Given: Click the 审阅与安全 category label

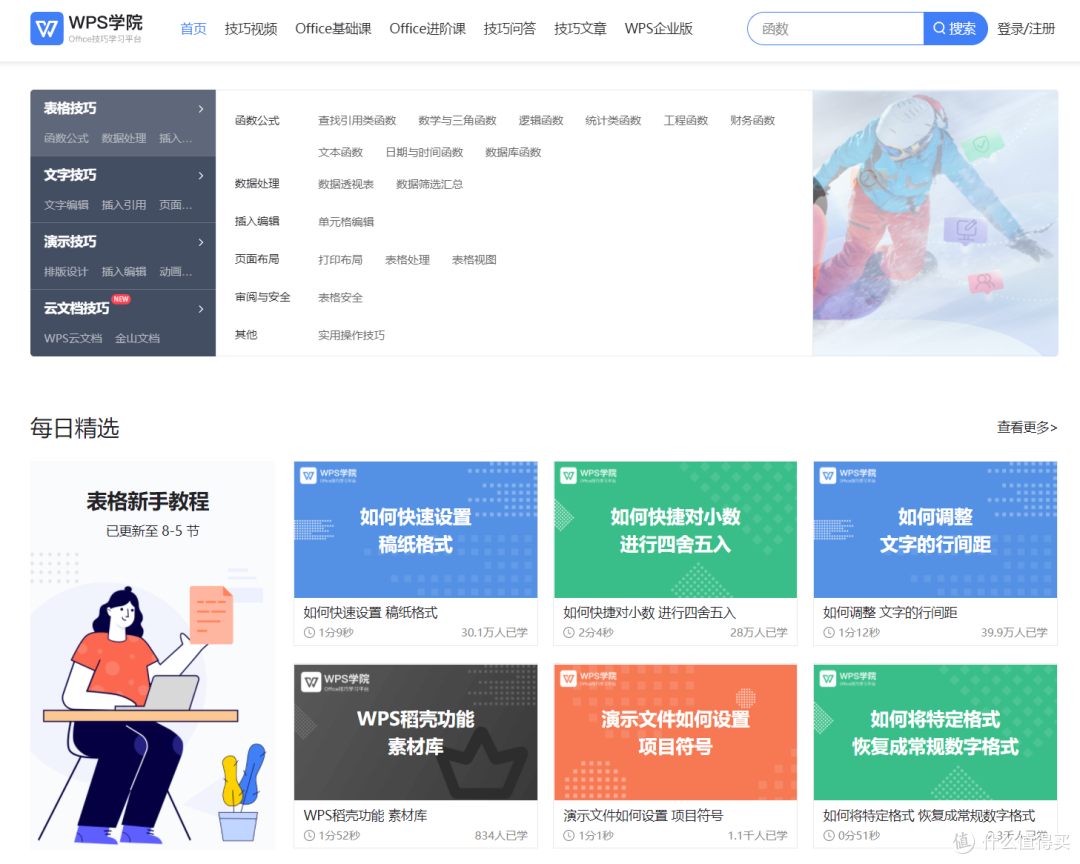Looking at the screenshot, I should click(x=262, y=297).
